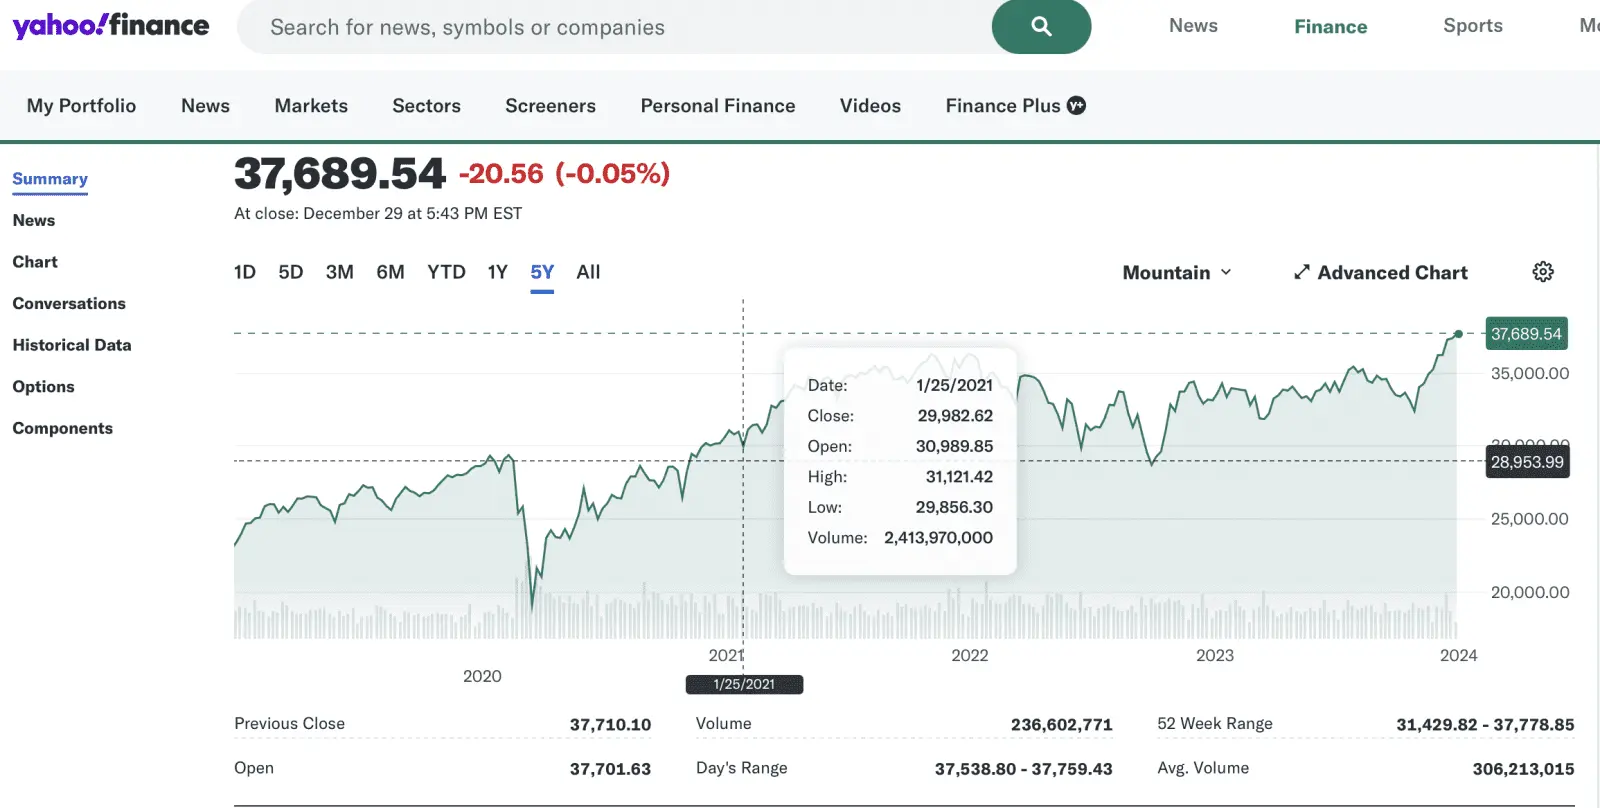Open chart settings via the gear icon

coord(1543,271)
